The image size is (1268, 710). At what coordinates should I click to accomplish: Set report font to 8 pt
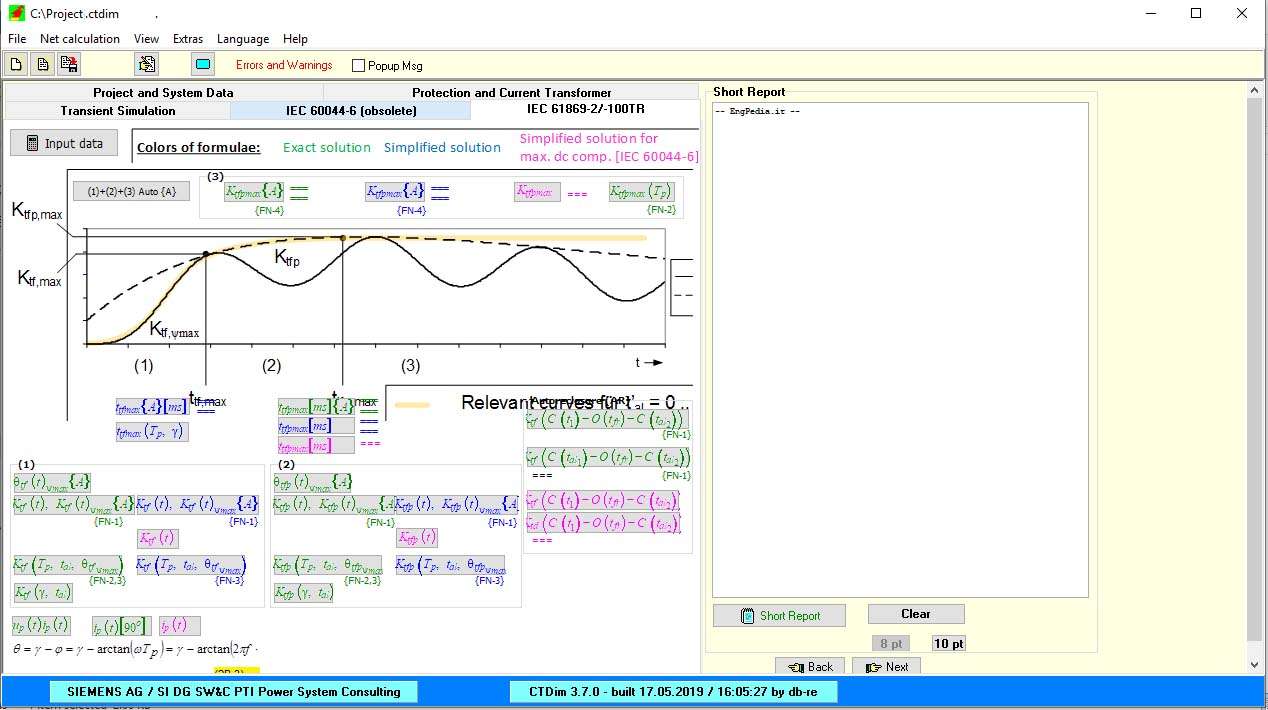pos(890,644)
